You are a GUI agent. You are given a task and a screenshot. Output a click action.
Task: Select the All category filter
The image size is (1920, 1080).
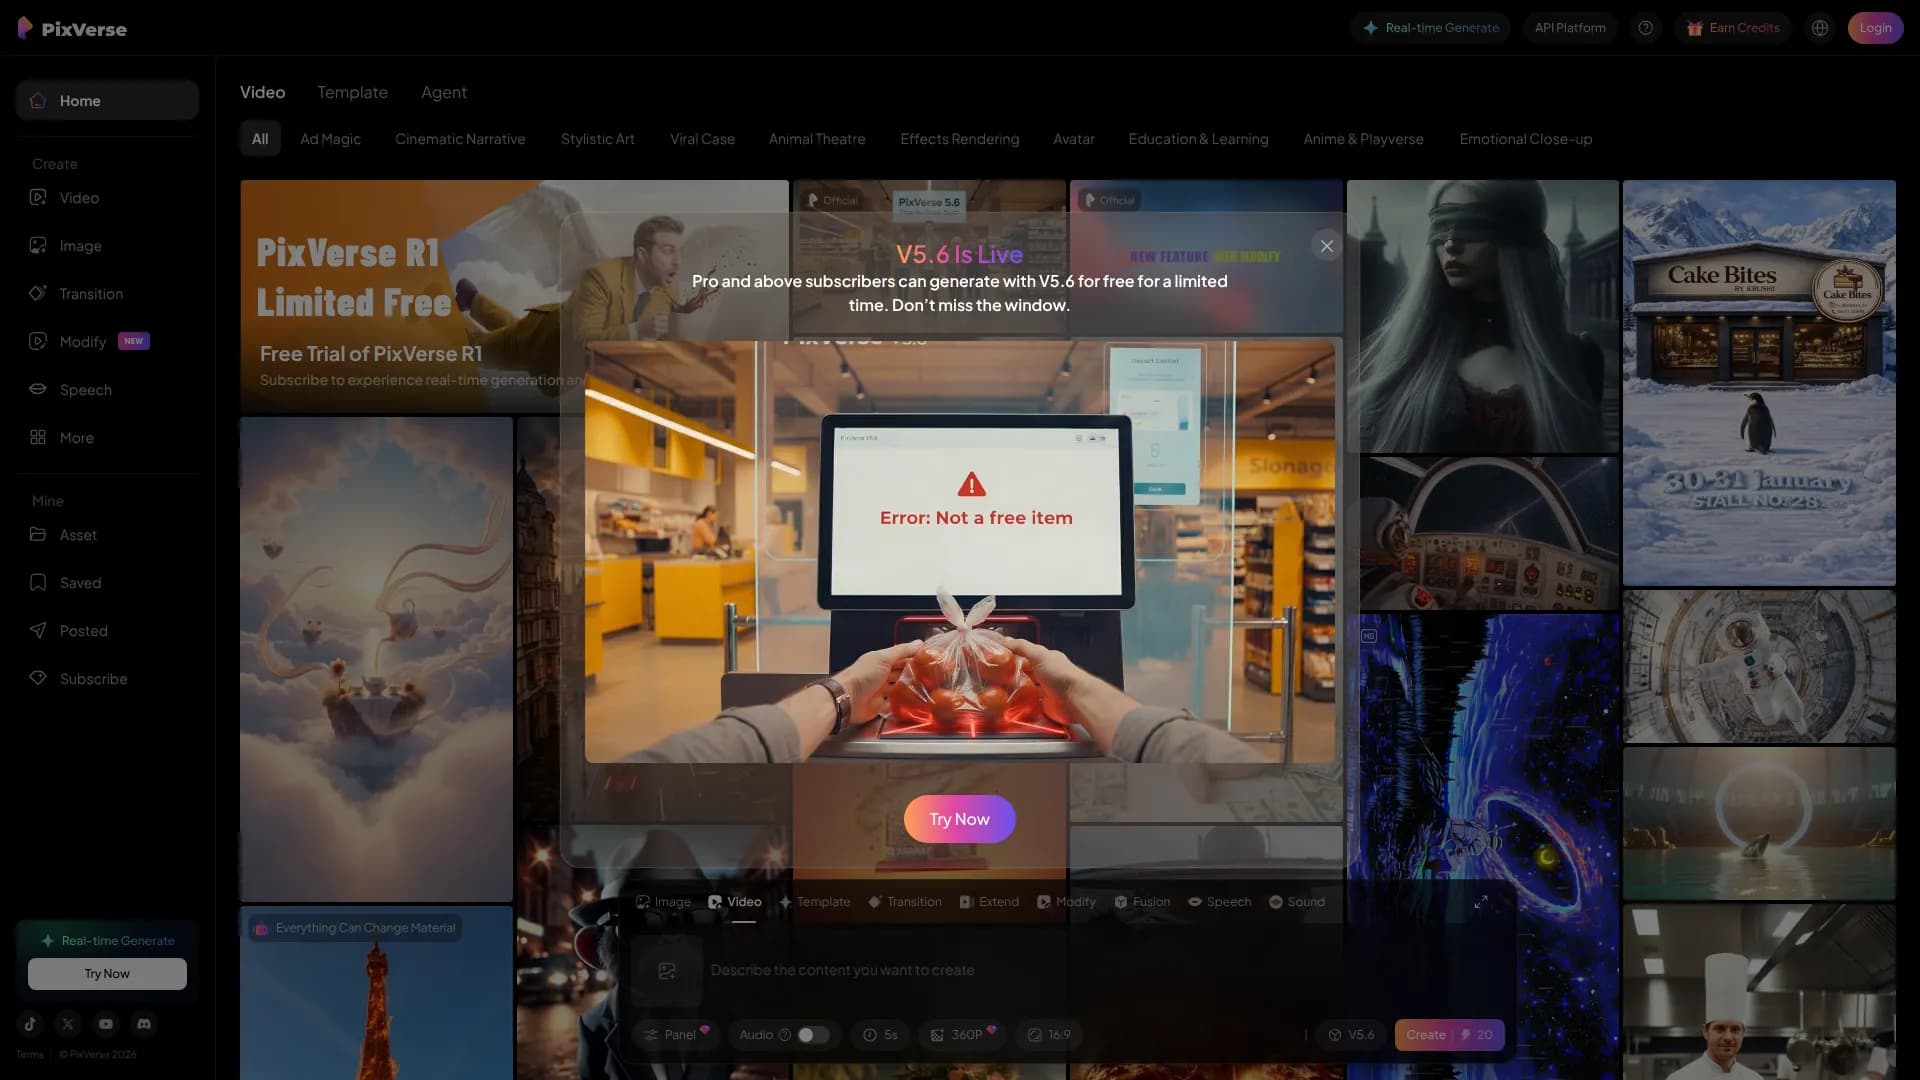click(260, 139)
